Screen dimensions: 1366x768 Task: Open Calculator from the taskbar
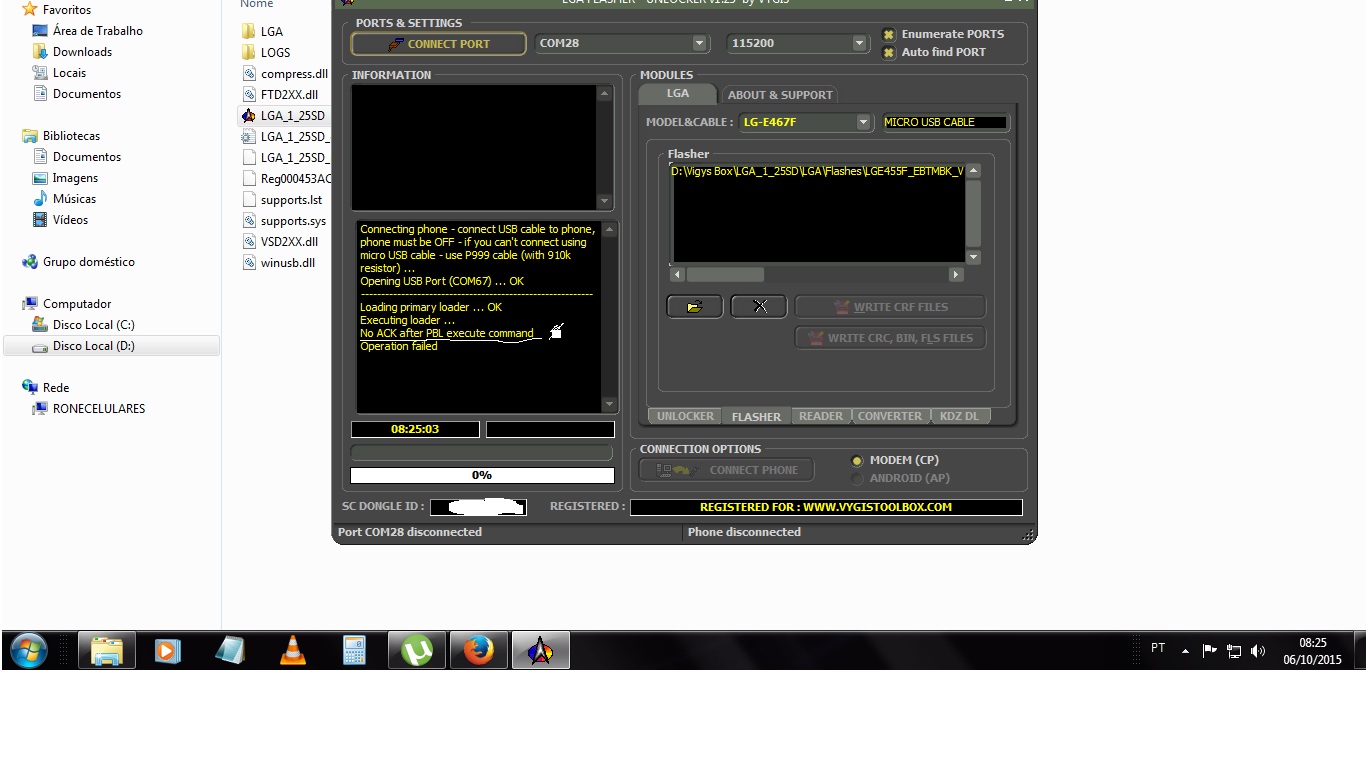[354, 651]
